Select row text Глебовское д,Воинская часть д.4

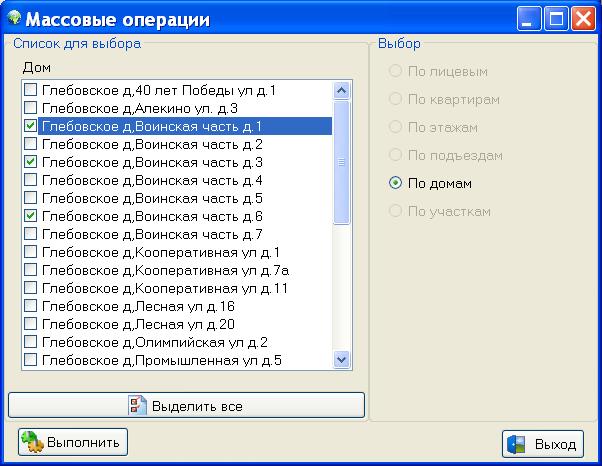[152, 180]
